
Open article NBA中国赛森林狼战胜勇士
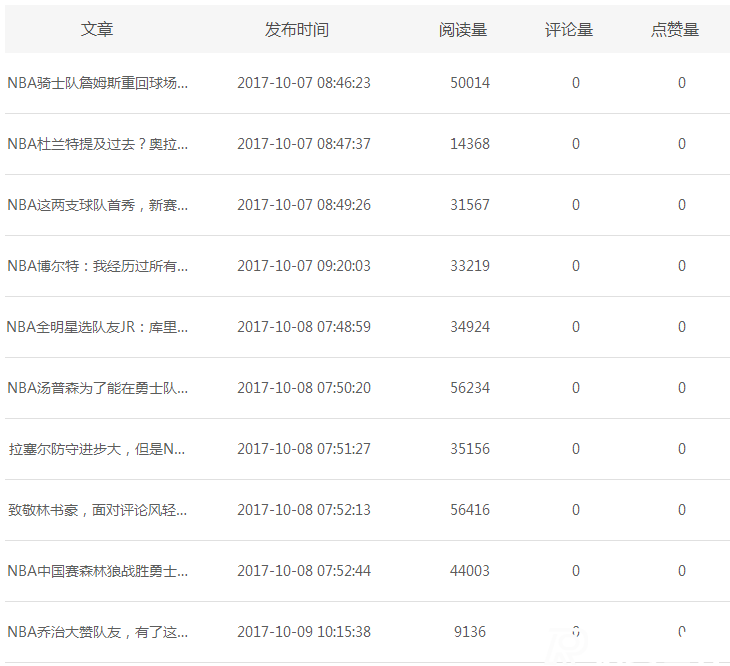[x=97, y=571]
